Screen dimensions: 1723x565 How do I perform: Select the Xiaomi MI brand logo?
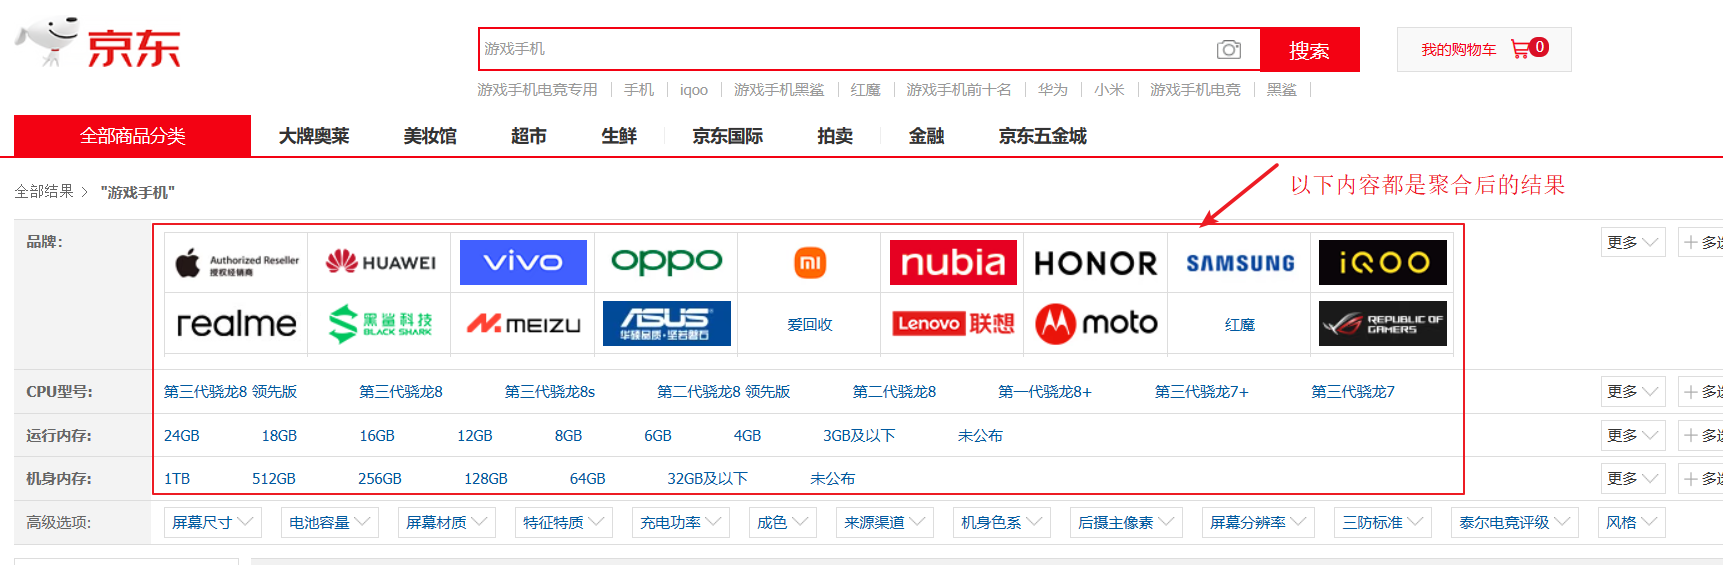click(x=810, y=263)
